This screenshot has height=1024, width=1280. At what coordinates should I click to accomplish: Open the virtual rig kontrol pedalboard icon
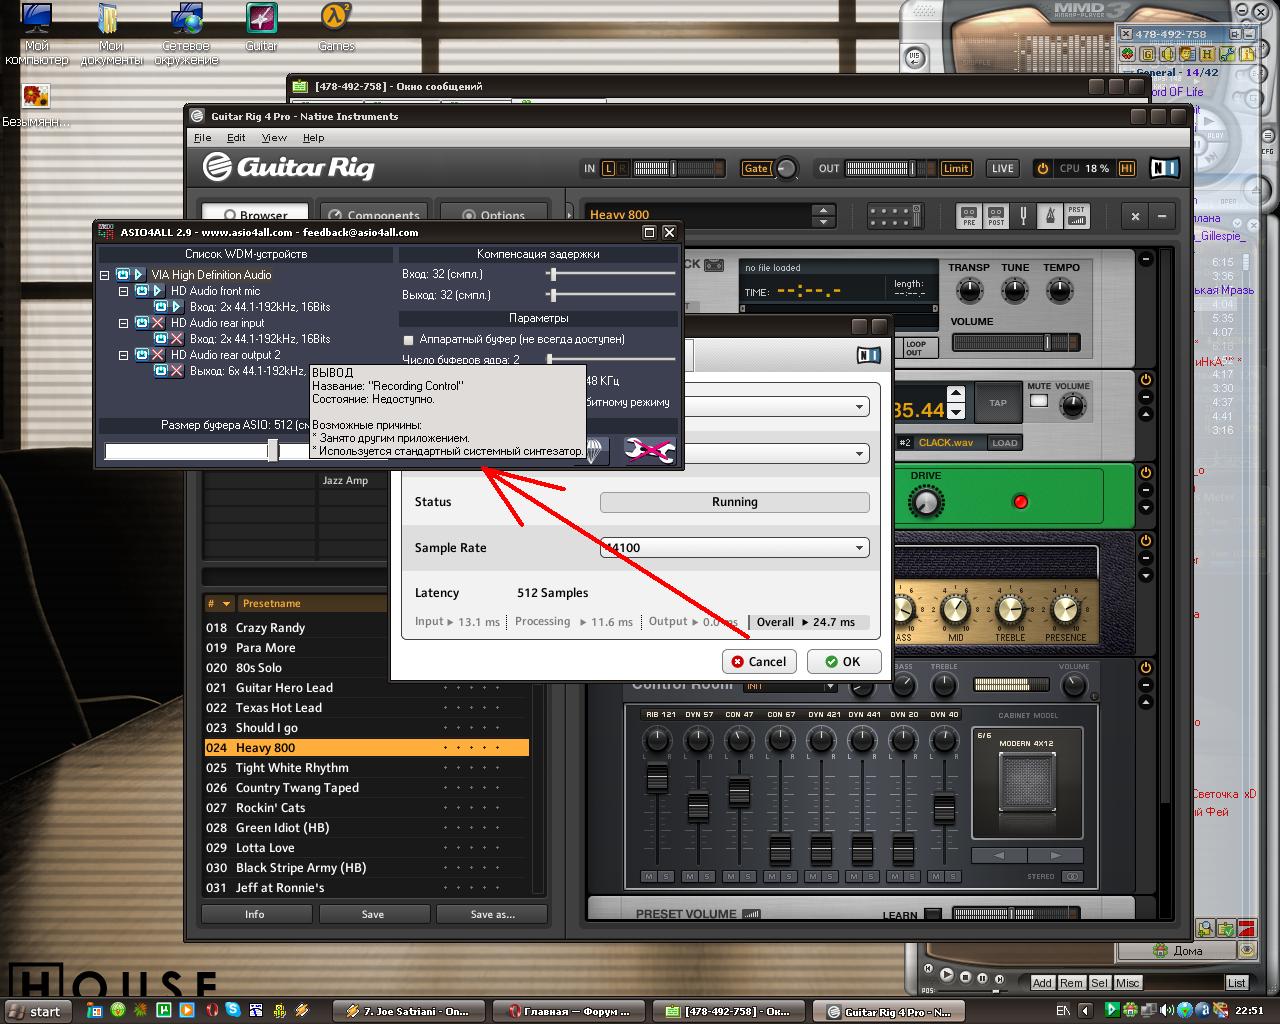(x=895, y=215)
